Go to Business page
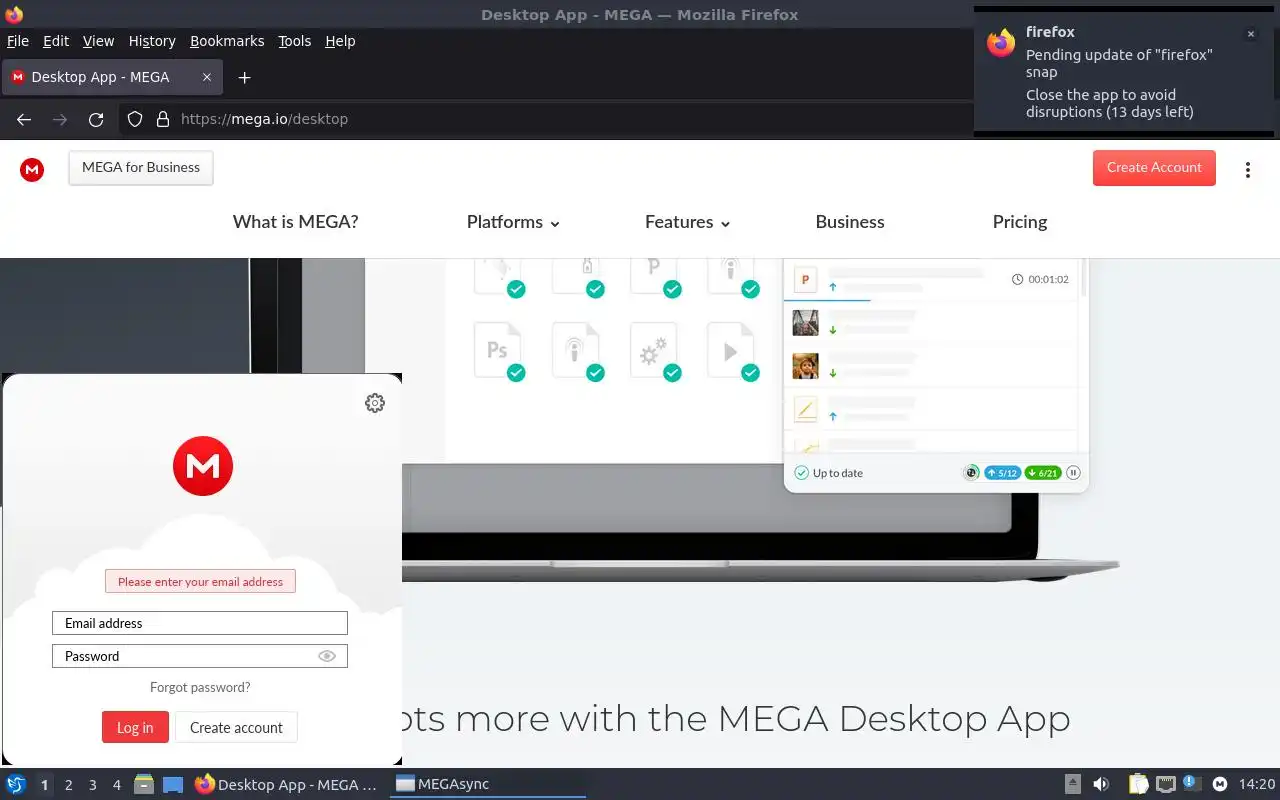Image resolution: width=1280 pixels, height=800 pixels. (850, 222)
